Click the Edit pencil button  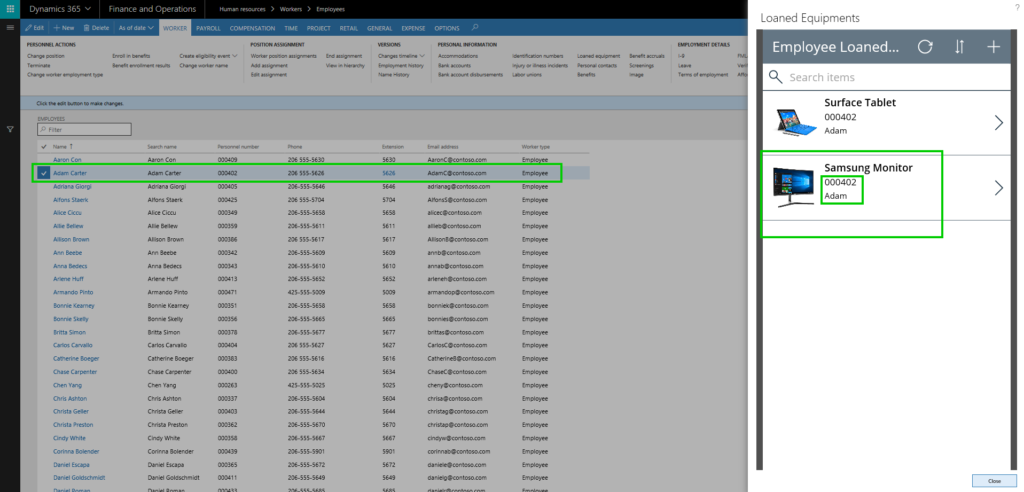[x=35, y=28]
